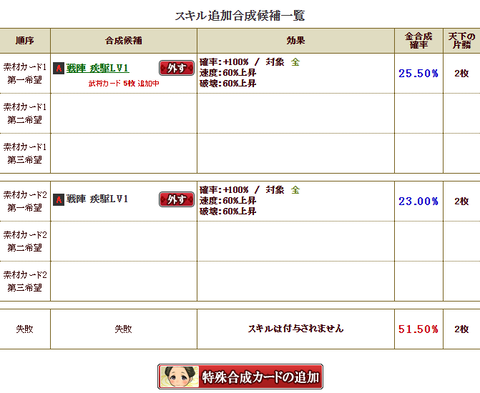
Task: Click 速度:60%上昇 in 素材カード1 row
Action: (x=228, y=73)
